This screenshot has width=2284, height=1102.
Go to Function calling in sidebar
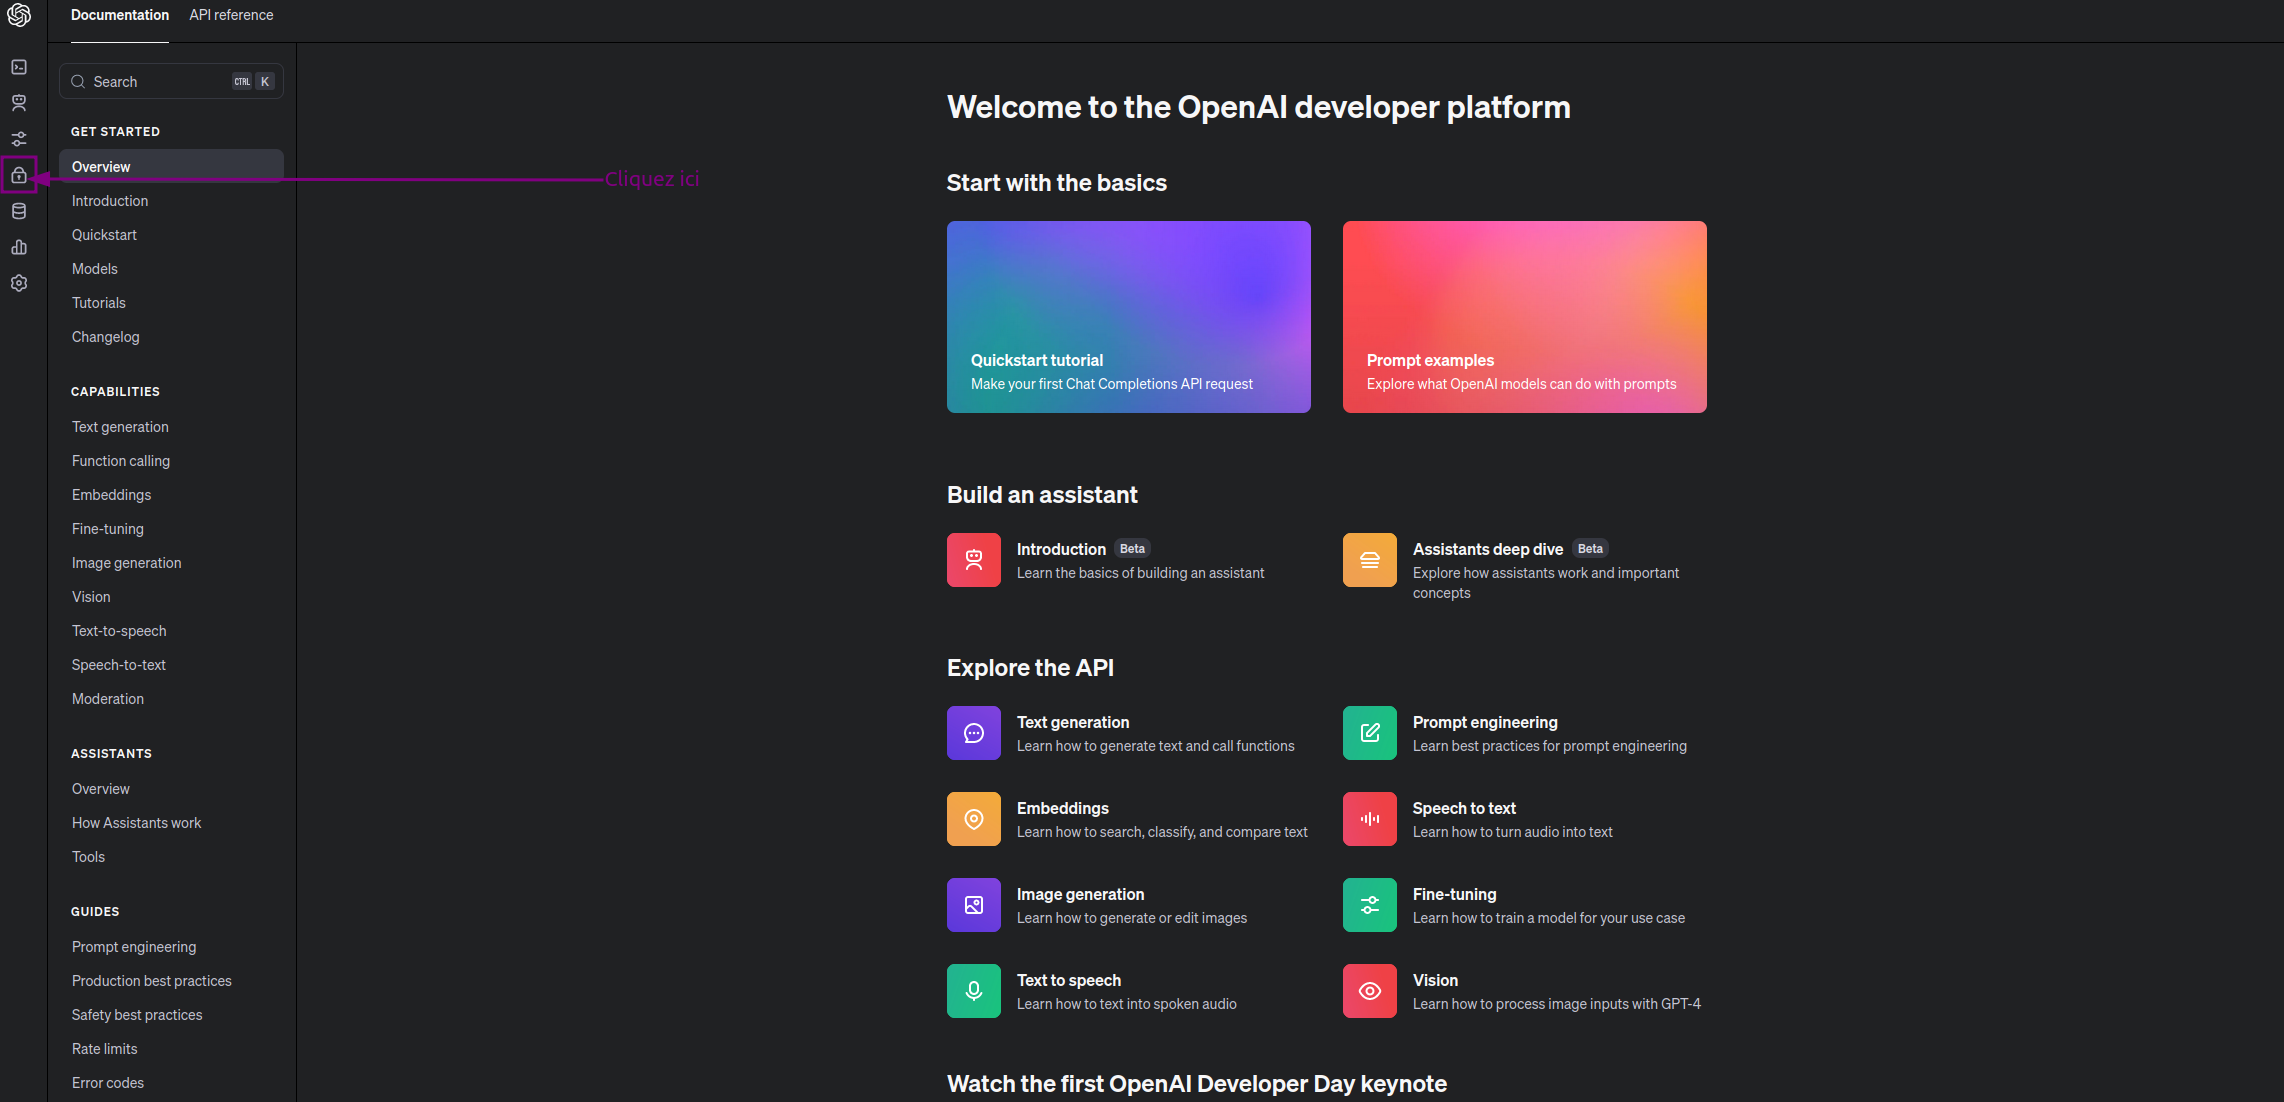(x=121, y=461)
